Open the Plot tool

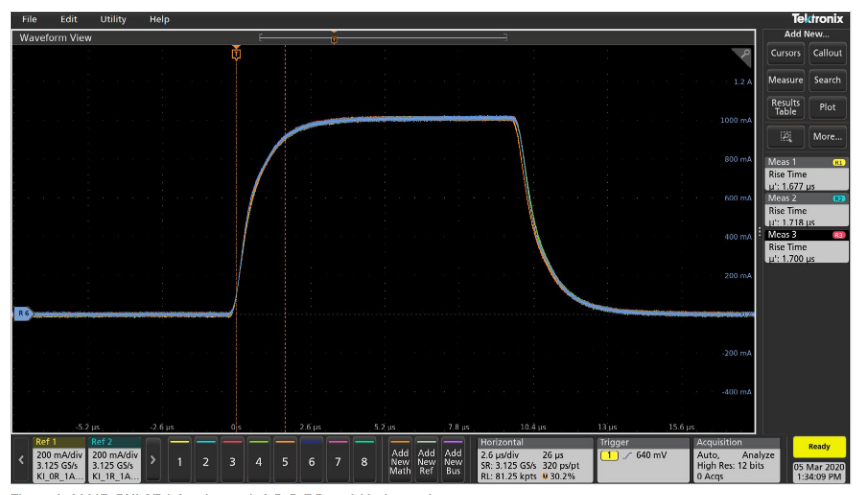[x=828, y=107]
